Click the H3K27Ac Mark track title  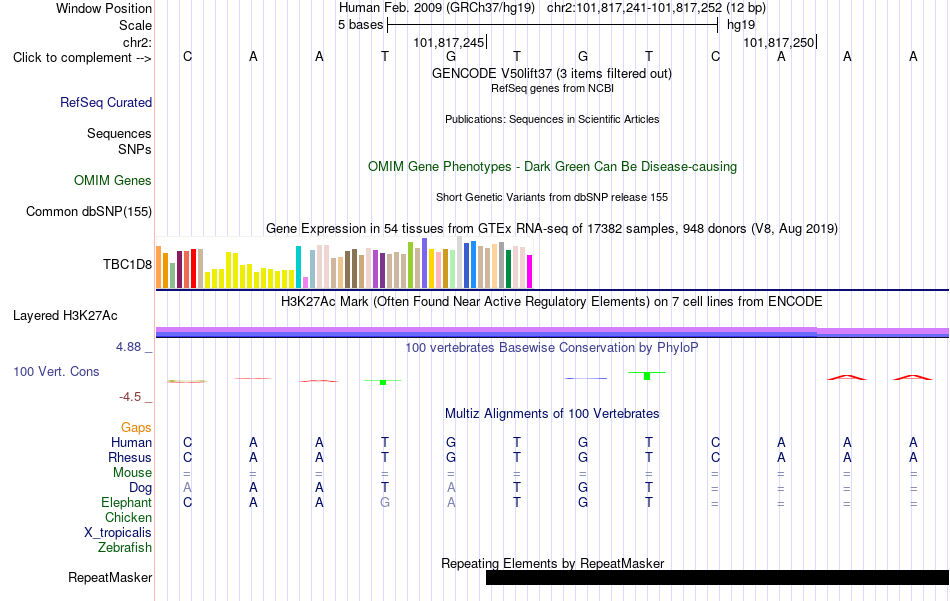pyautogui.click(x=551, y=302)
